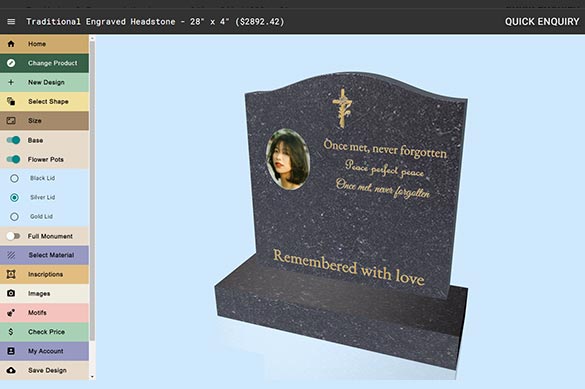
Task: Enable the Full Monument switch
Action: tap(13, 236)
